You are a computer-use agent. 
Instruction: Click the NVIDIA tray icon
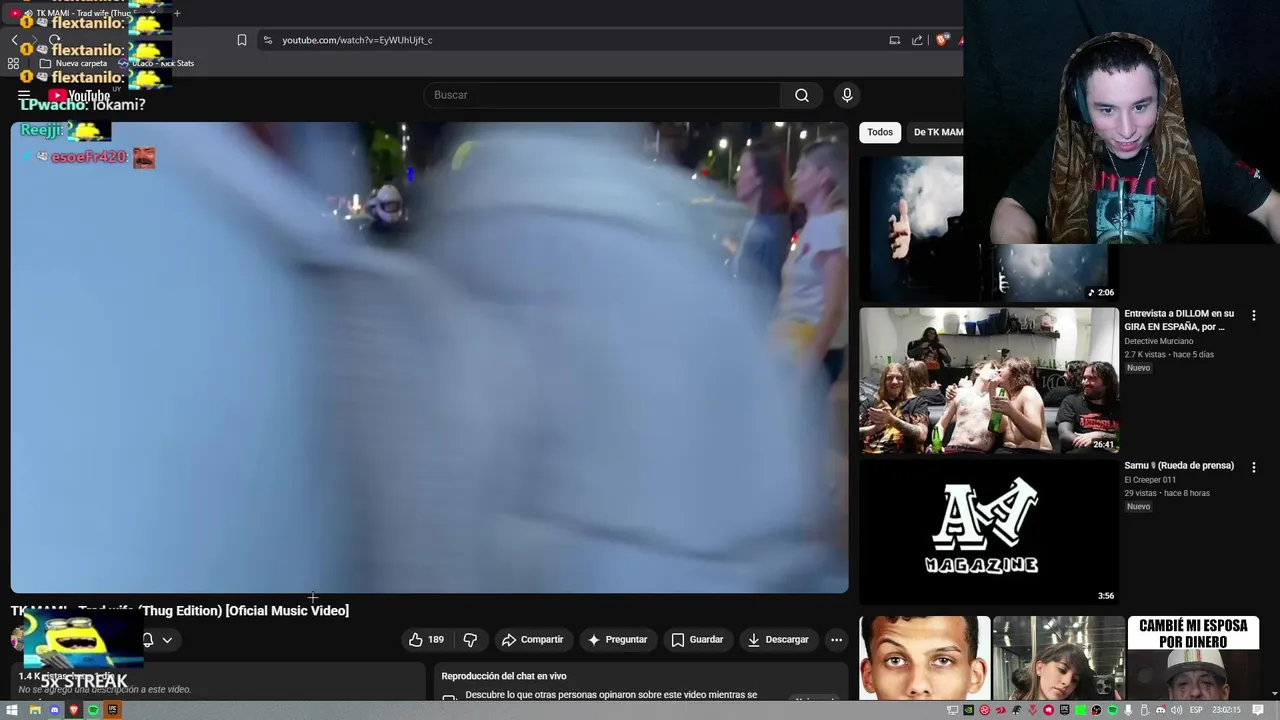click(969, 710)
